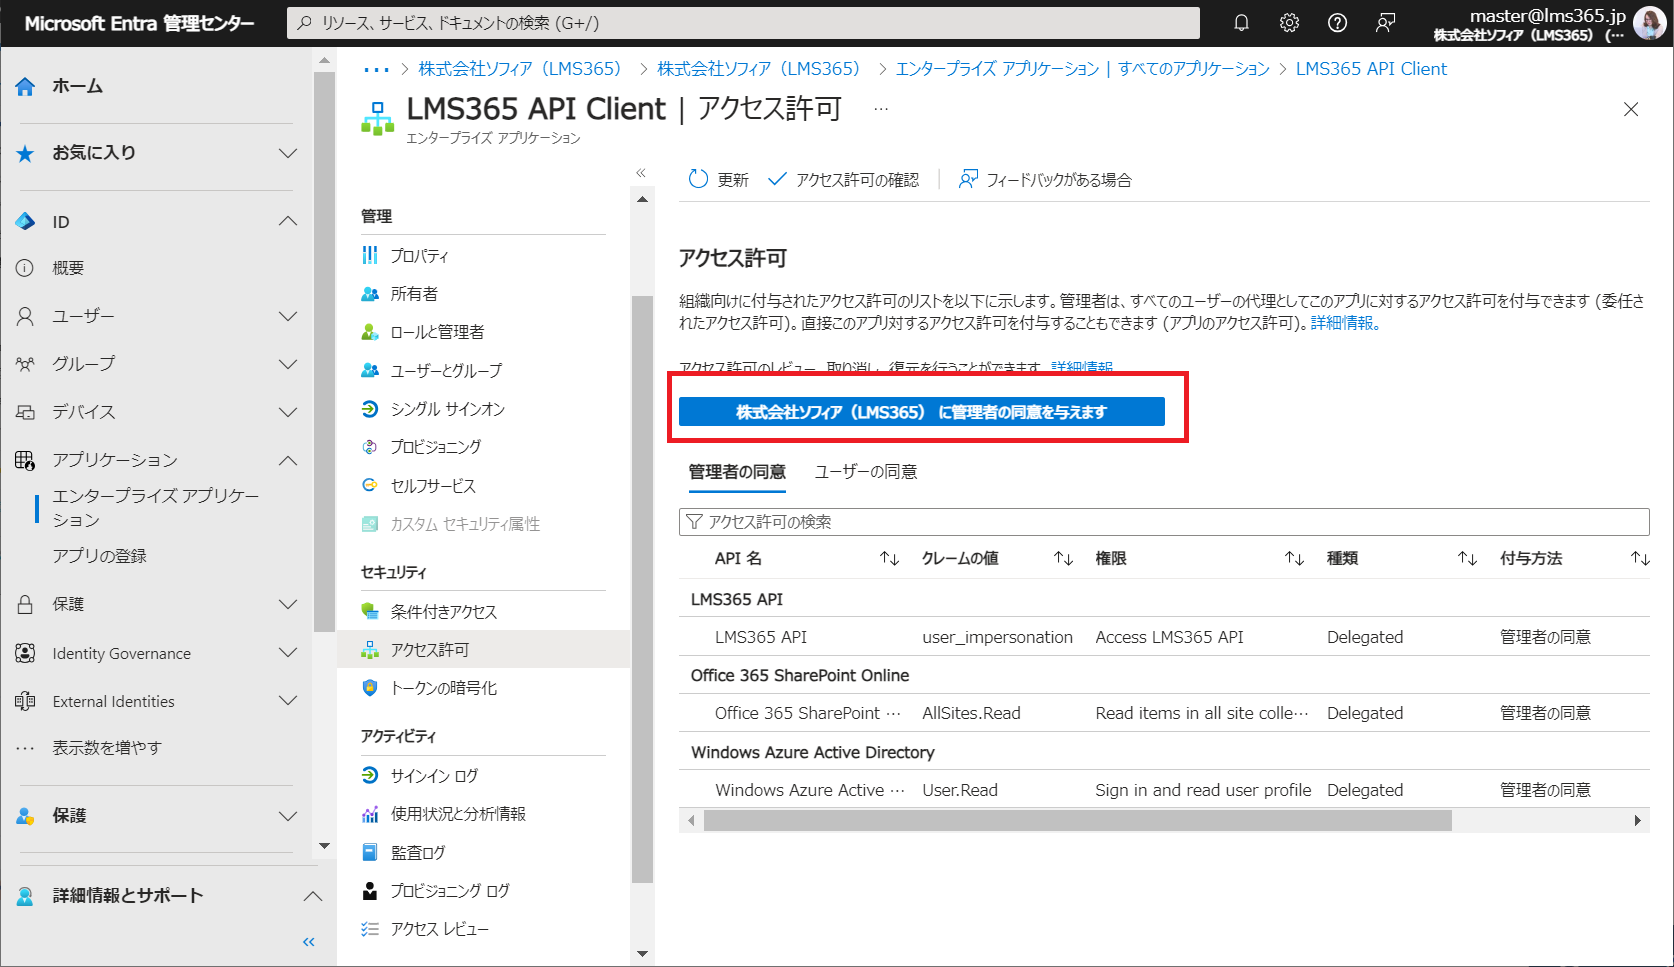Screen dimensions: 1674x967
Task: Click the 条件付きアクセス icon
Action: click(x=370, y=611)
